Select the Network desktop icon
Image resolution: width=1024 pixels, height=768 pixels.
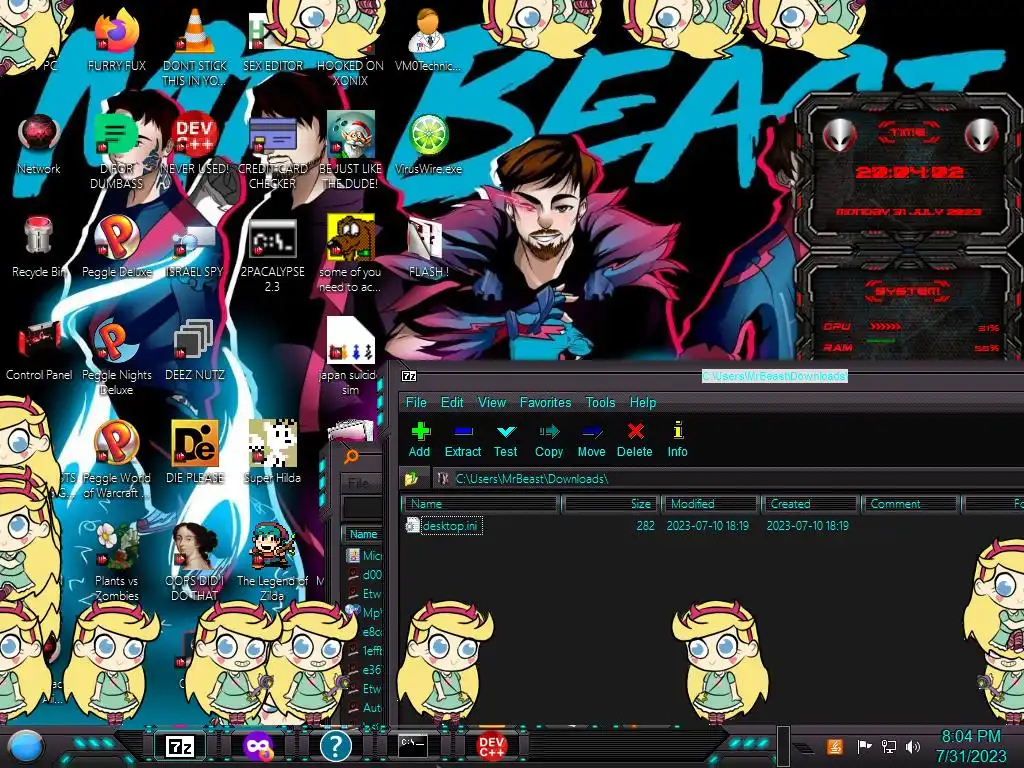pos(39,144)
